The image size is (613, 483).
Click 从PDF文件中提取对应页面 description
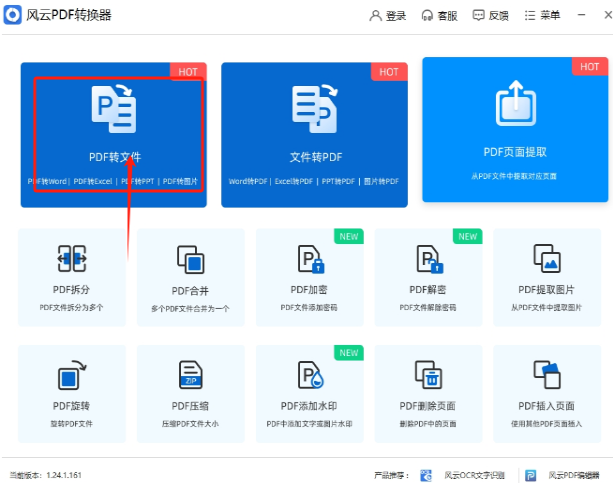[x=514, y=176]
